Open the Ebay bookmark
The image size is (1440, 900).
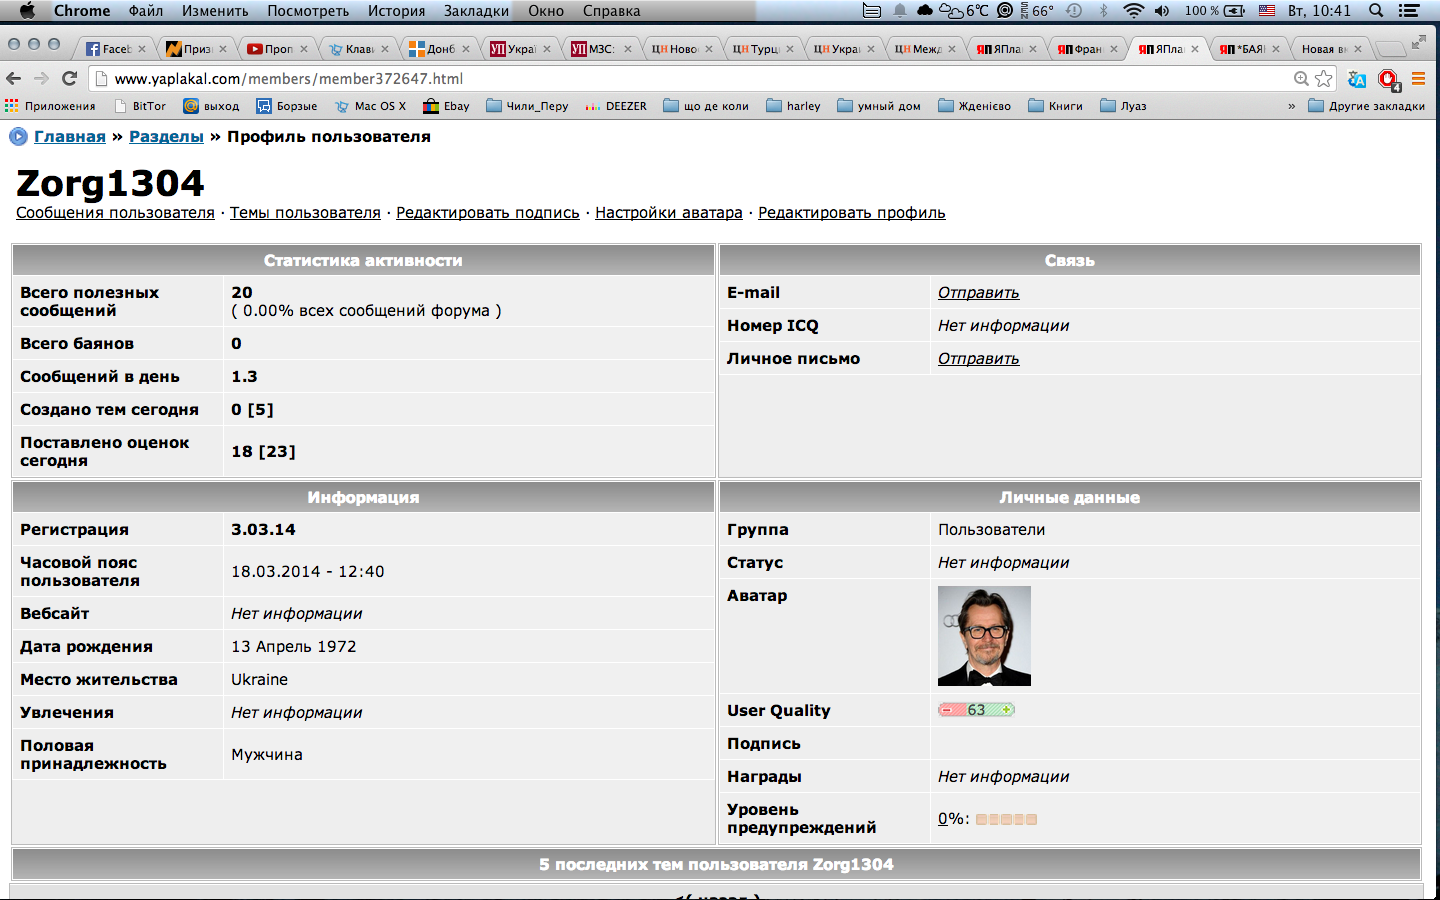(446, 106)
